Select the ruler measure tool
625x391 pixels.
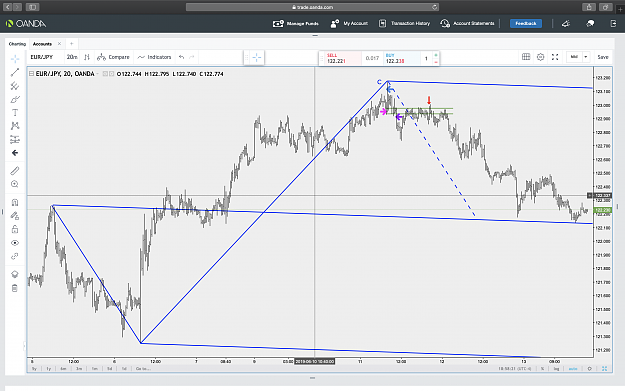pyautogui.click(x=15, y=171)
